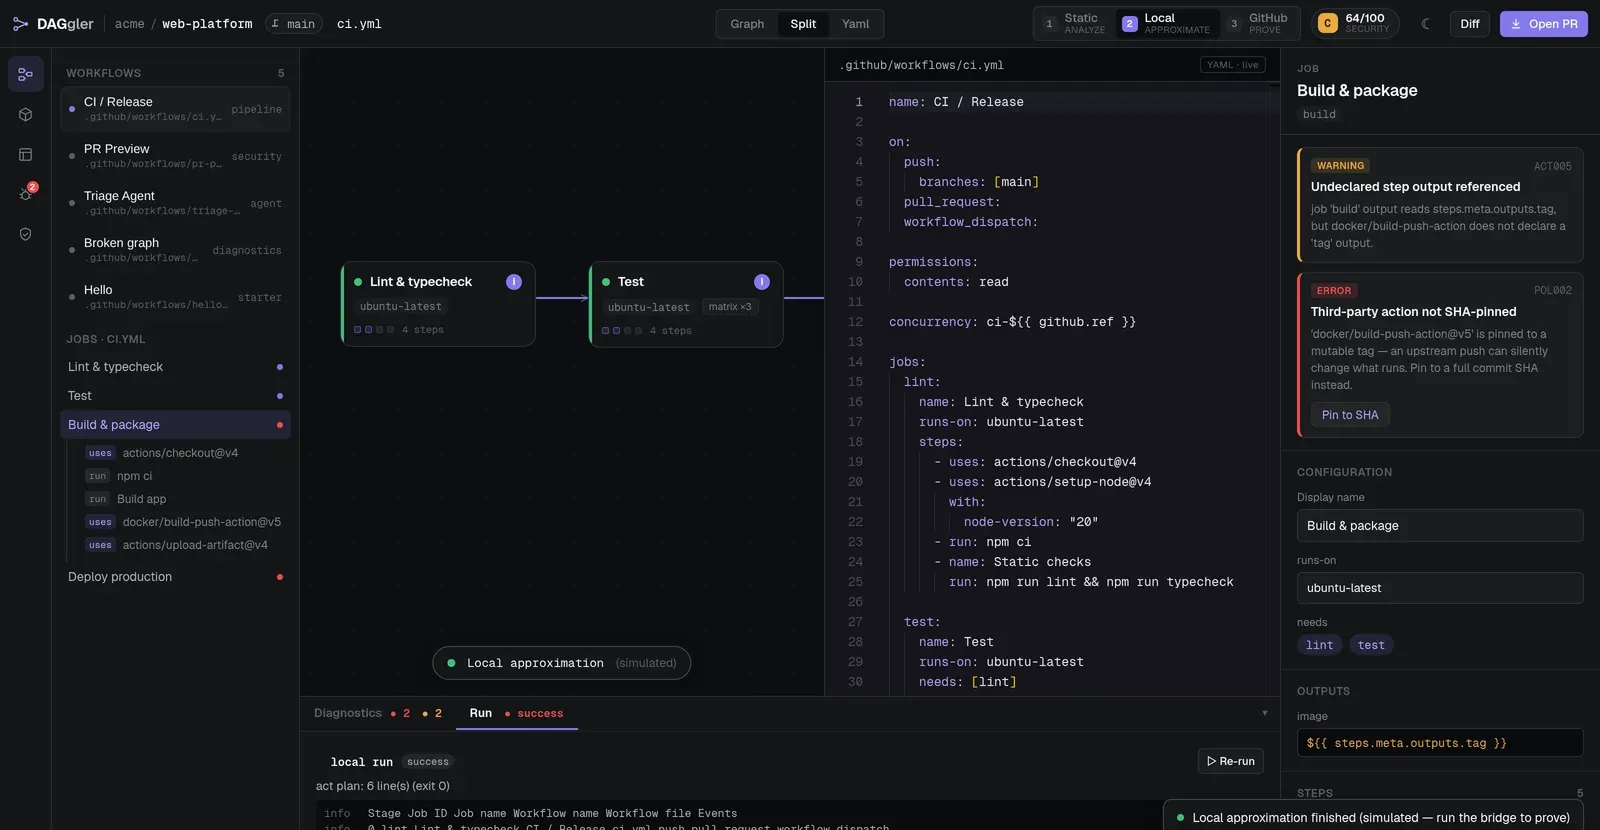Click the 64/100 security score badge
The image size is (1600, 830).
point(1355,24)
